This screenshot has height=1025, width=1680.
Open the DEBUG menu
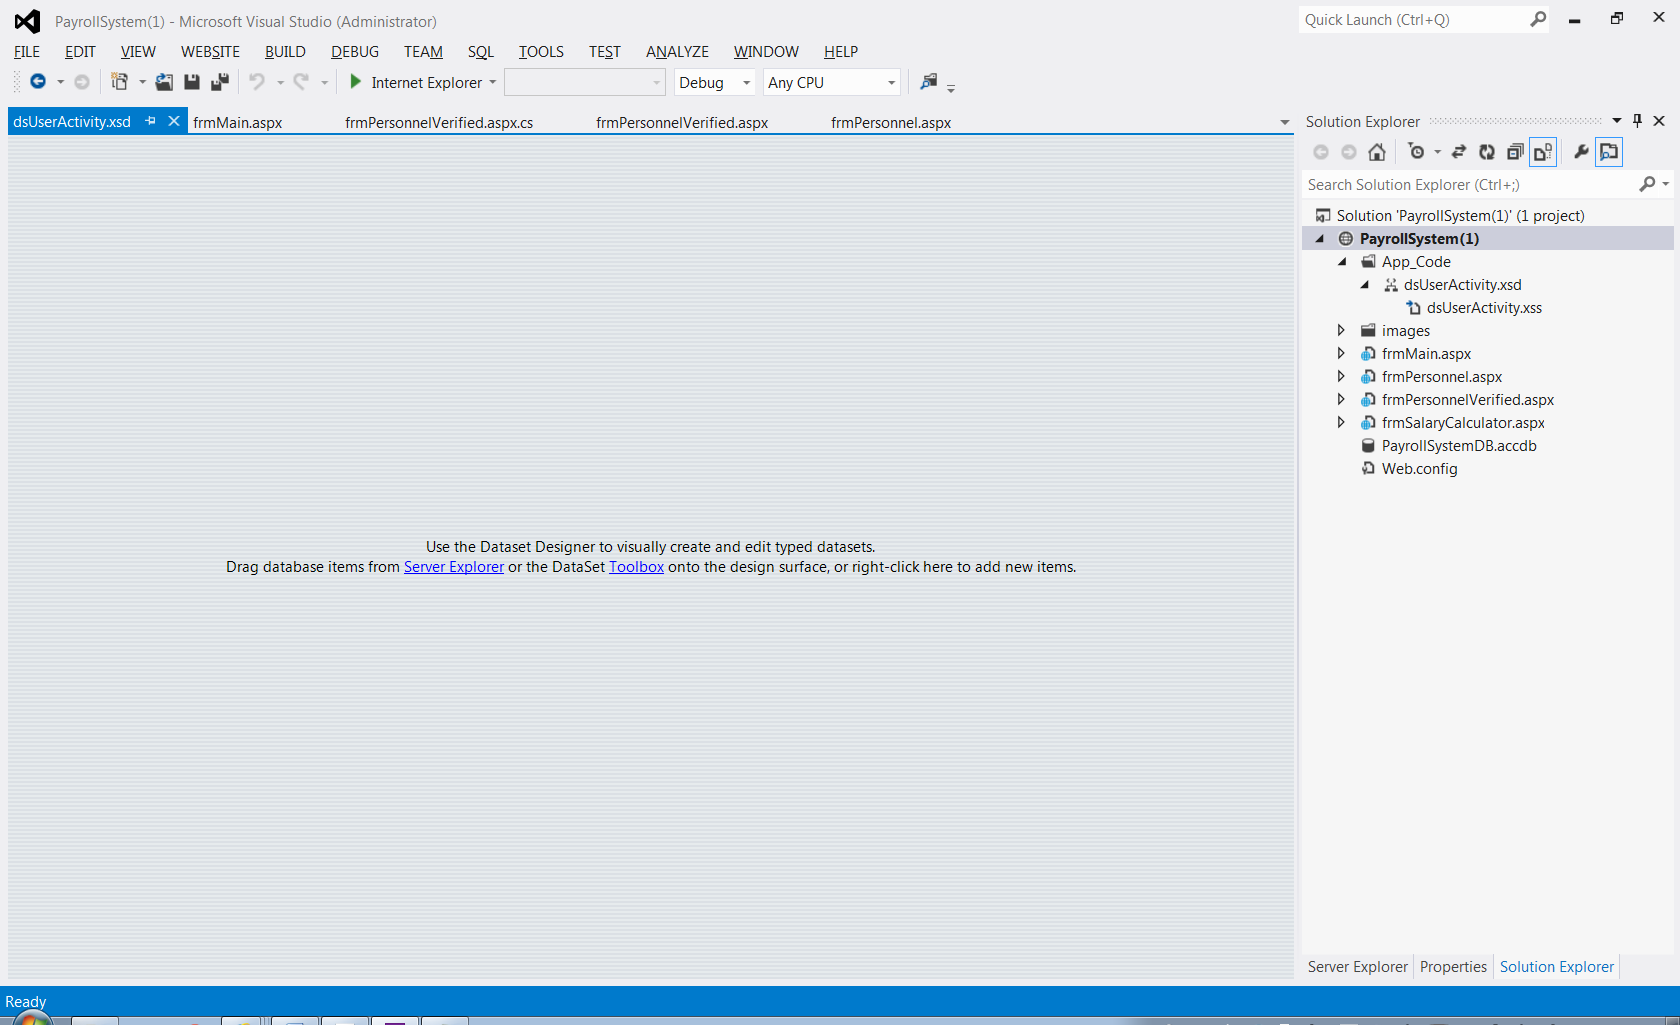click(x=355, y=51)
